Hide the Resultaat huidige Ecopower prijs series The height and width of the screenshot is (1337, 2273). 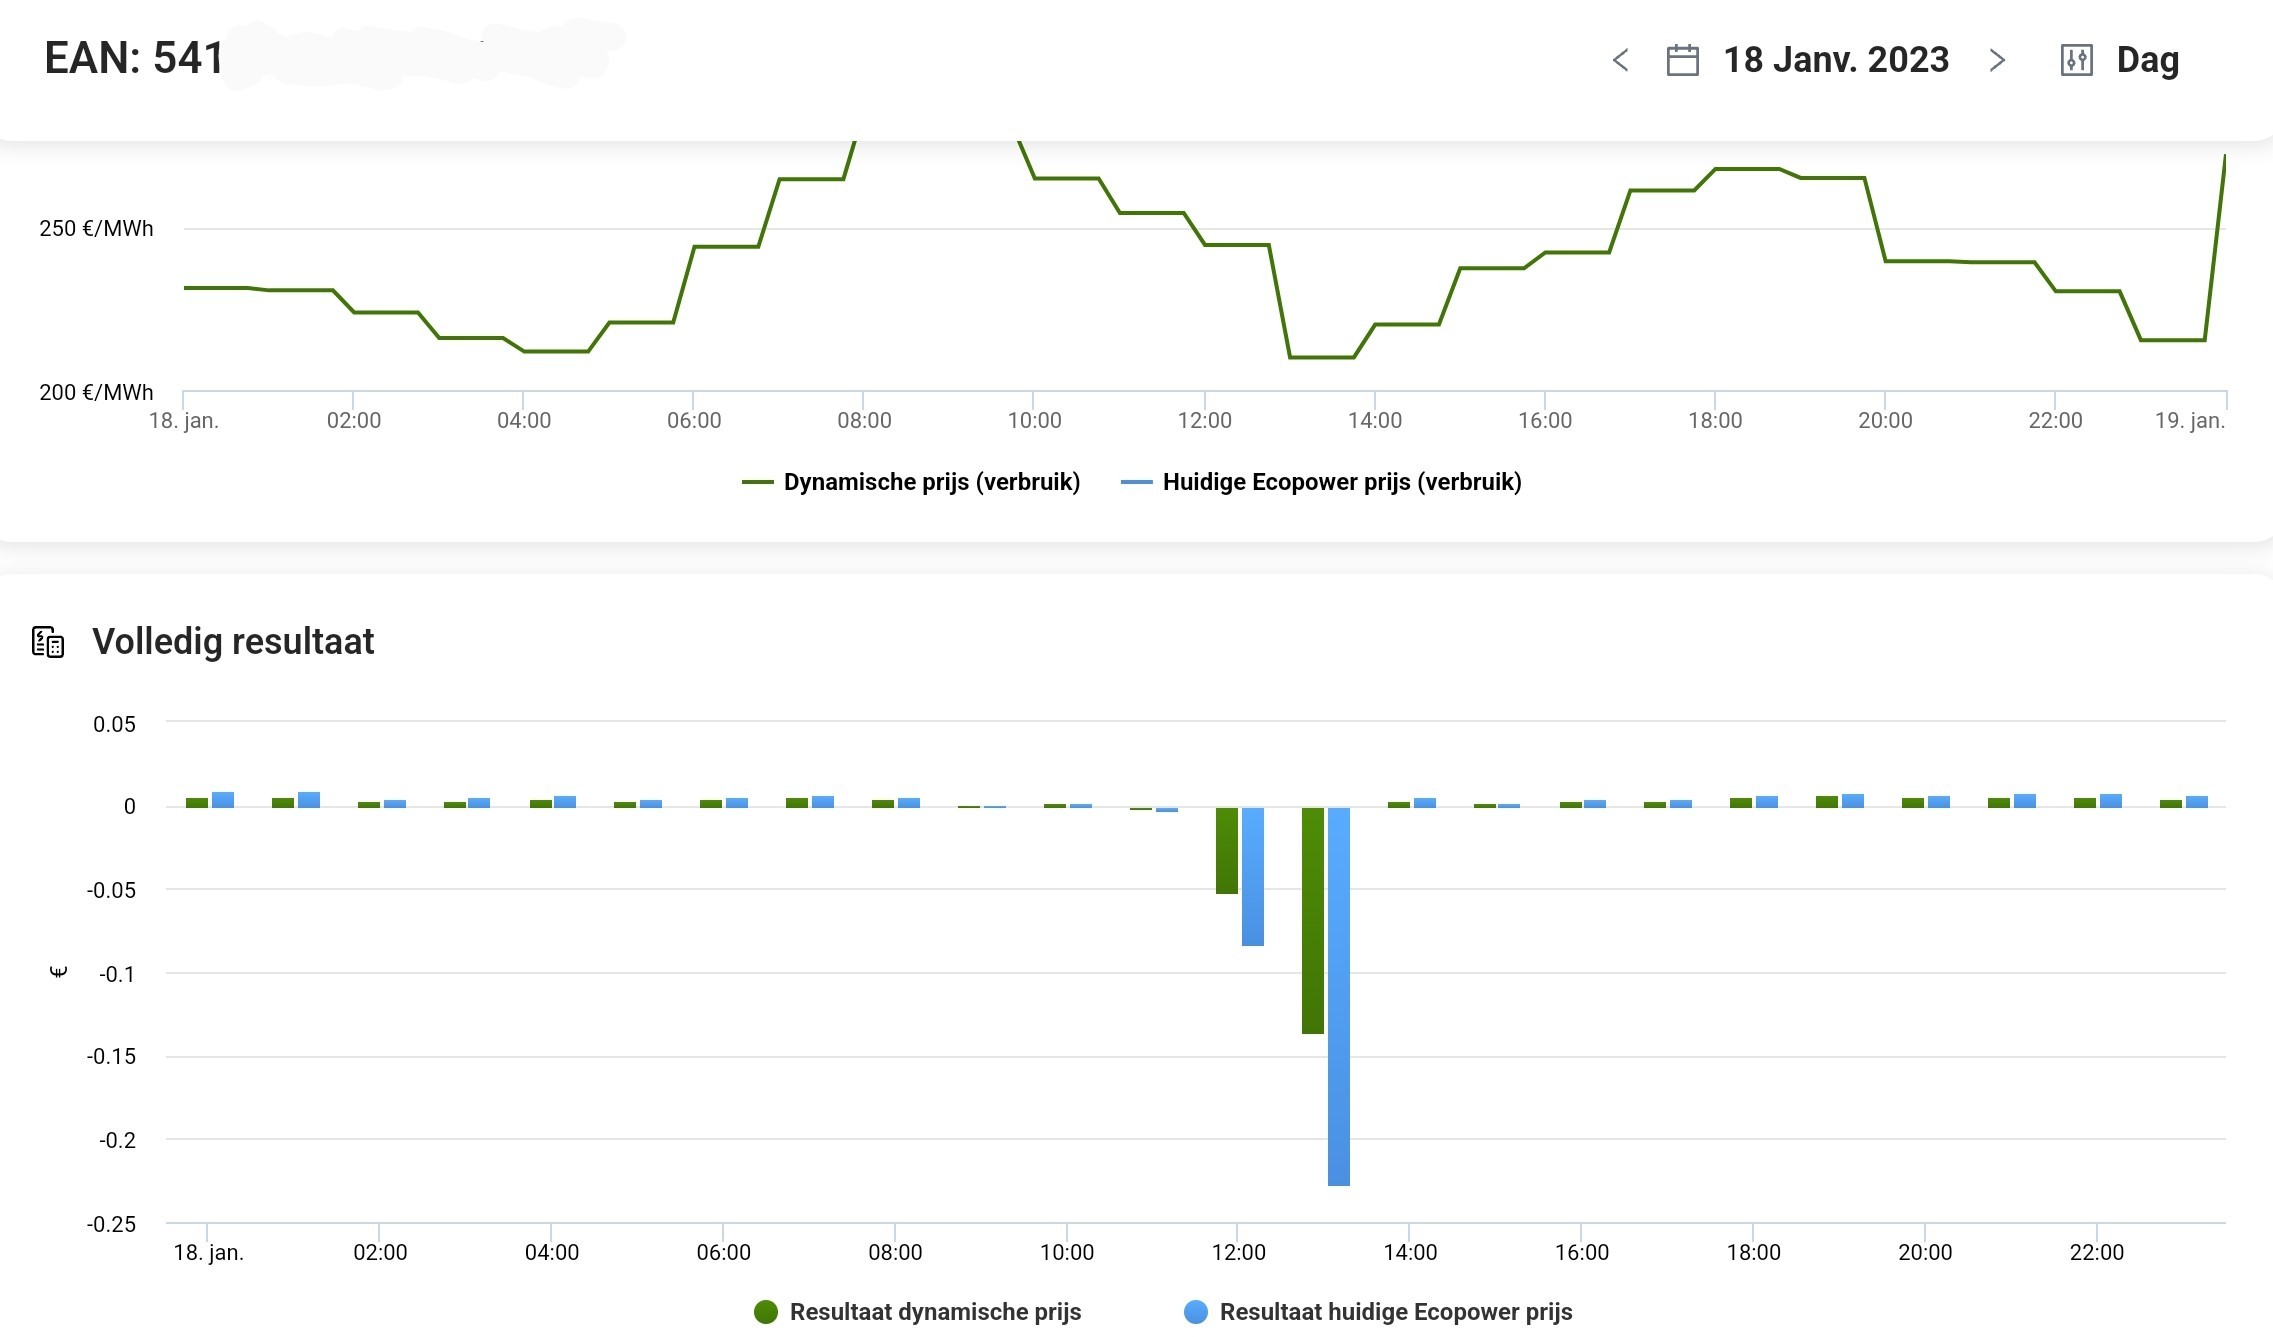(1395, 1312)
